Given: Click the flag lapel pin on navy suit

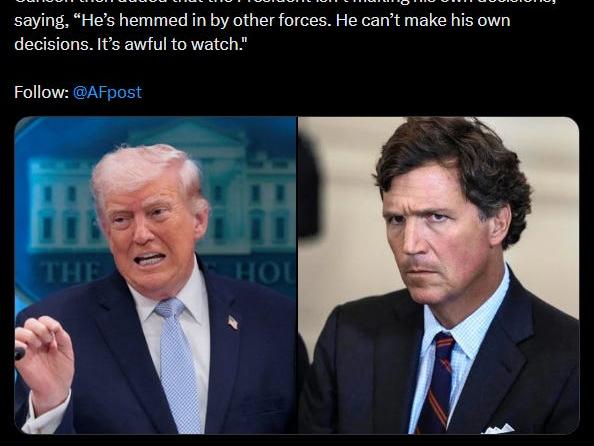Looking at the screenshot, I should [x=233, y=322].
